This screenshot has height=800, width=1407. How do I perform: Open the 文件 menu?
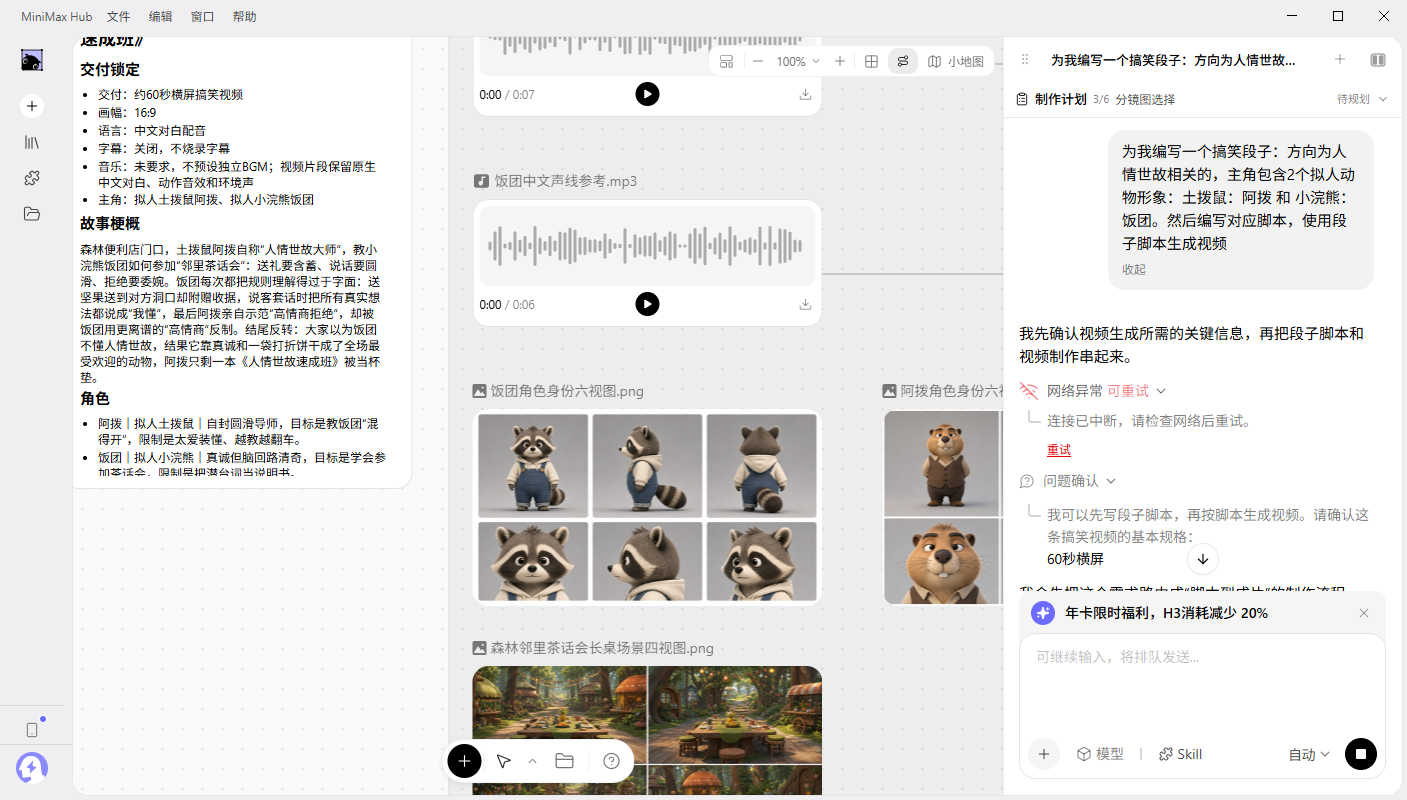pos(118,16)
